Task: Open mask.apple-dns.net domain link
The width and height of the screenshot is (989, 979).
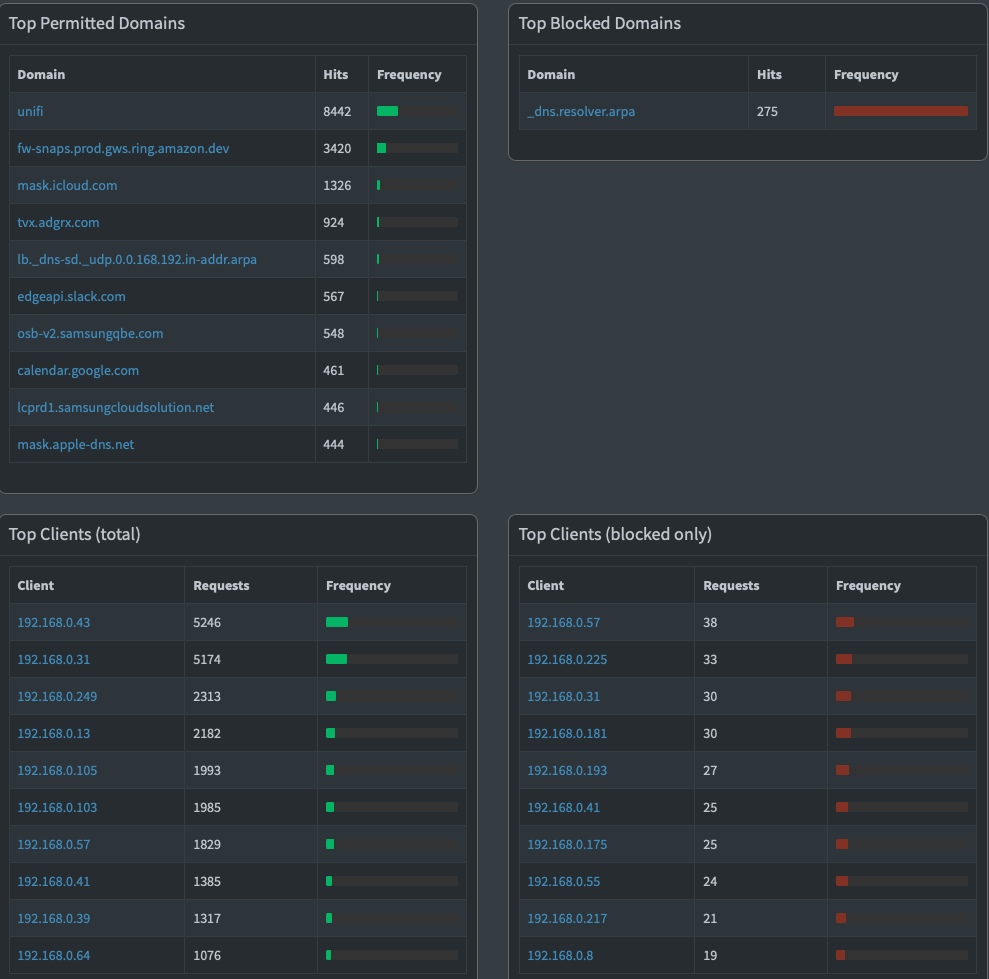Action: [75, 444]
